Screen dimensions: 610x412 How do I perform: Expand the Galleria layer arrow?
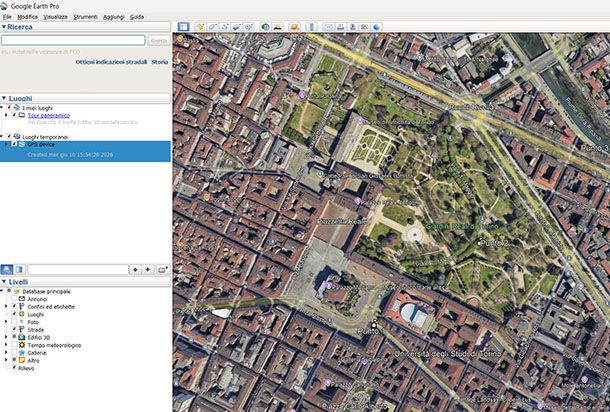(x=6, y=352)
